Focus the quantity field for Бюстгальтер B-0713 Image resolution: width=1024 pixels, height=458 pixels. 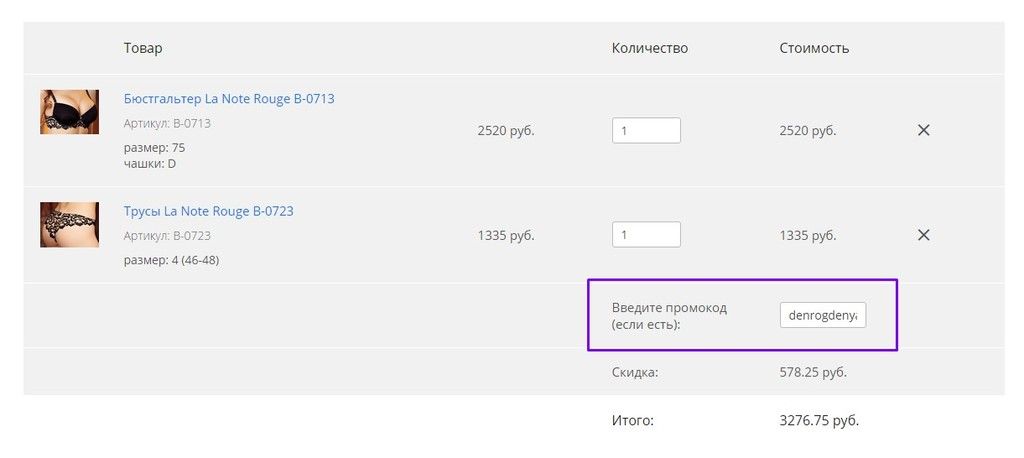tap(646, 131)
